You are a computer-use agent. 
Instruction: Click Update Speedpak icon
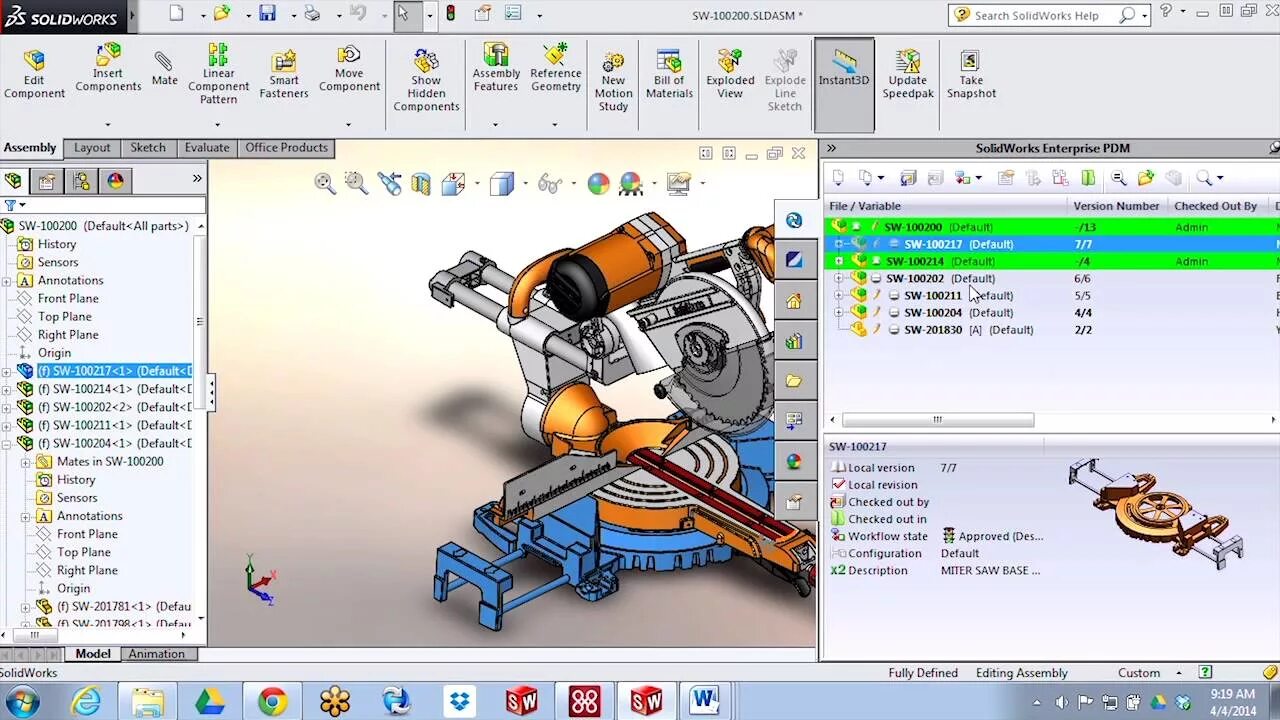(x=907, y=73)
